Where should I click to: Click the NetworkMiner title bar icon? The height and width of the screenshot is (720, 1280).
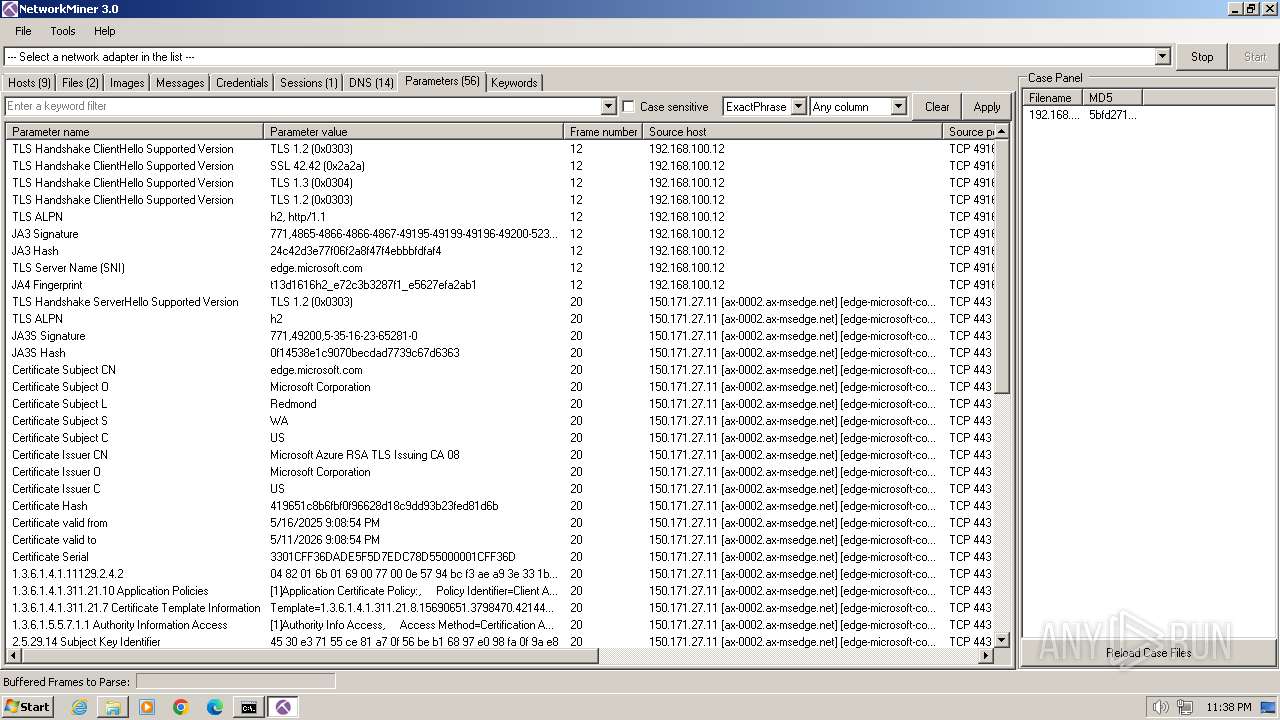[x=9, y=9]
